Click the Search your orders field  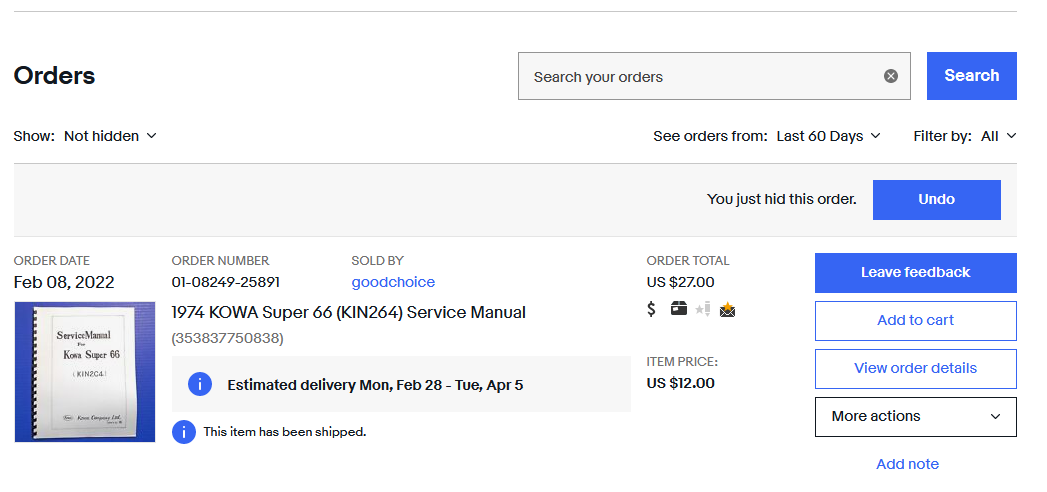point(701,76)
